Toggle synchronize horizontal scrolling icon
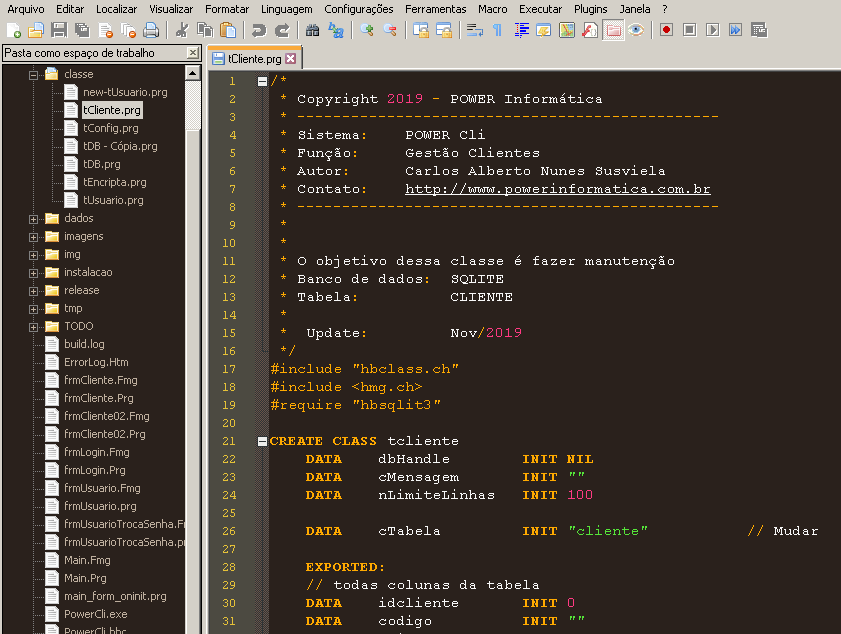The height and width of the screenshot is (634, 841). pos(444,30)
